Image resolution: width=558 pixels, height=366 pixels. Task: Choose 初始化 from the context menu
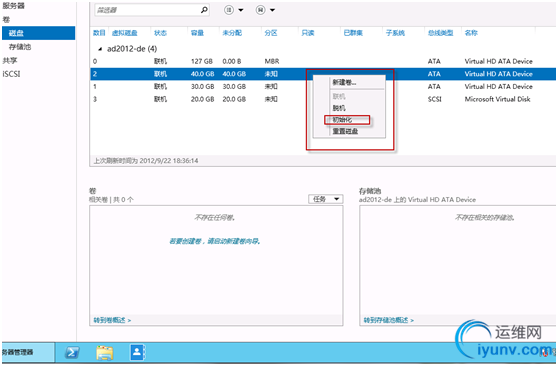(x=342, y=120)
